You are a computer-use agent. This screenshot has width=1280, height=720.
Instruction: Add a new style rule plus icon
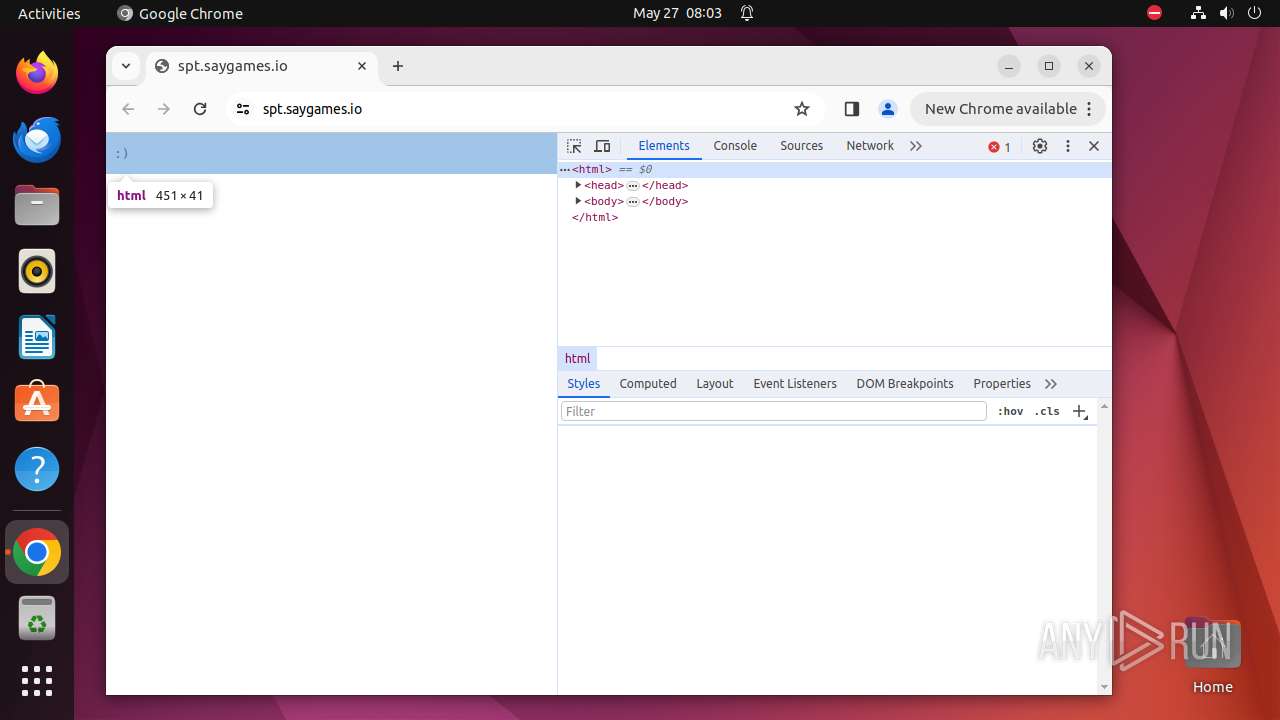coord(1080,411)
